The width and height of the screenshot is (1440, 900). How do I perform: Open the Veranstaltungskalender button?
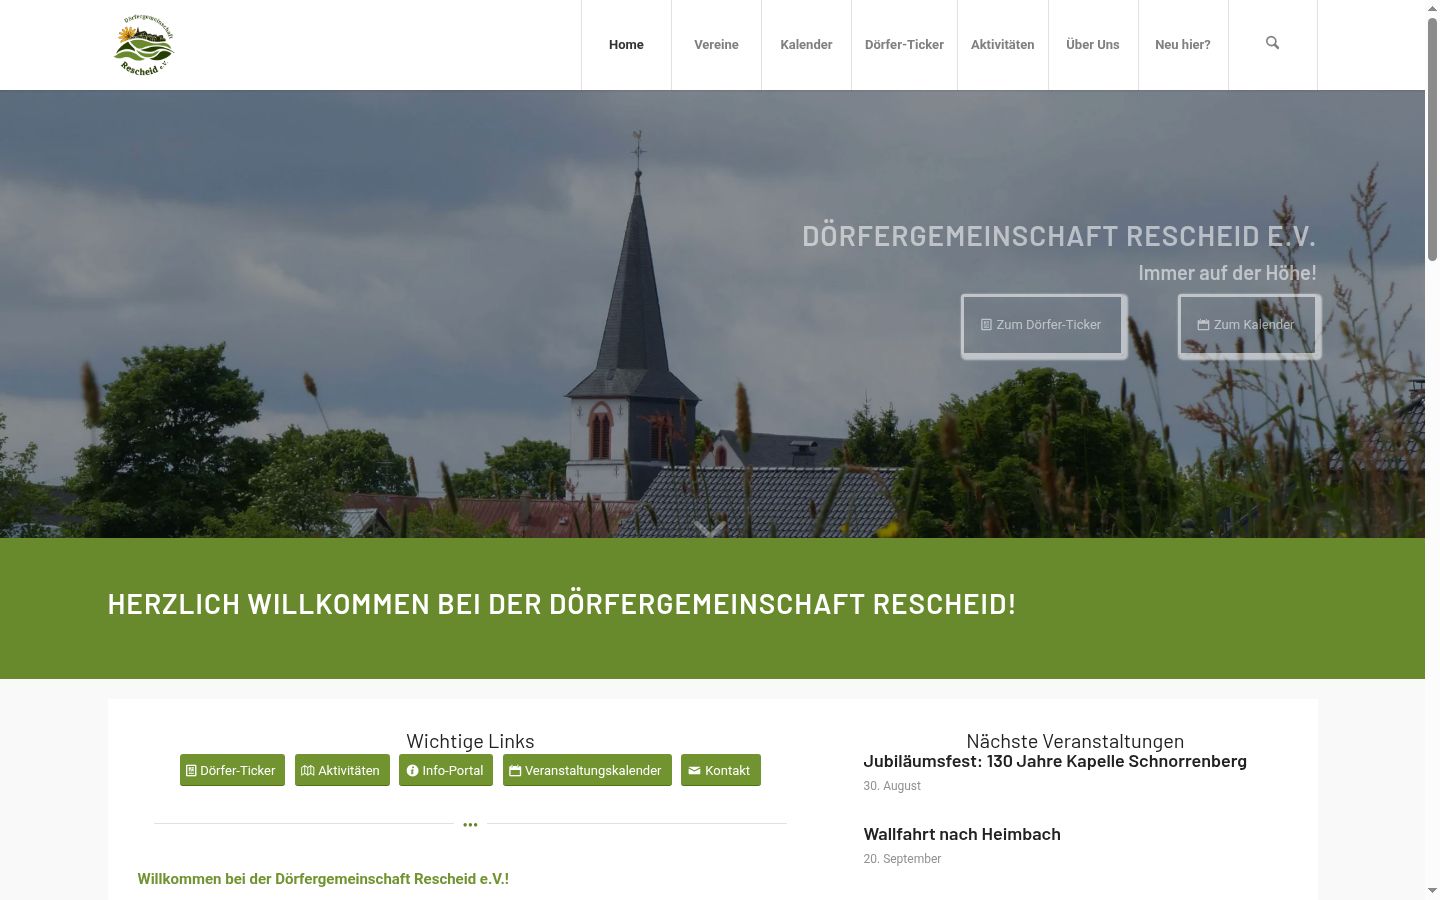click(x=587, y=770)
